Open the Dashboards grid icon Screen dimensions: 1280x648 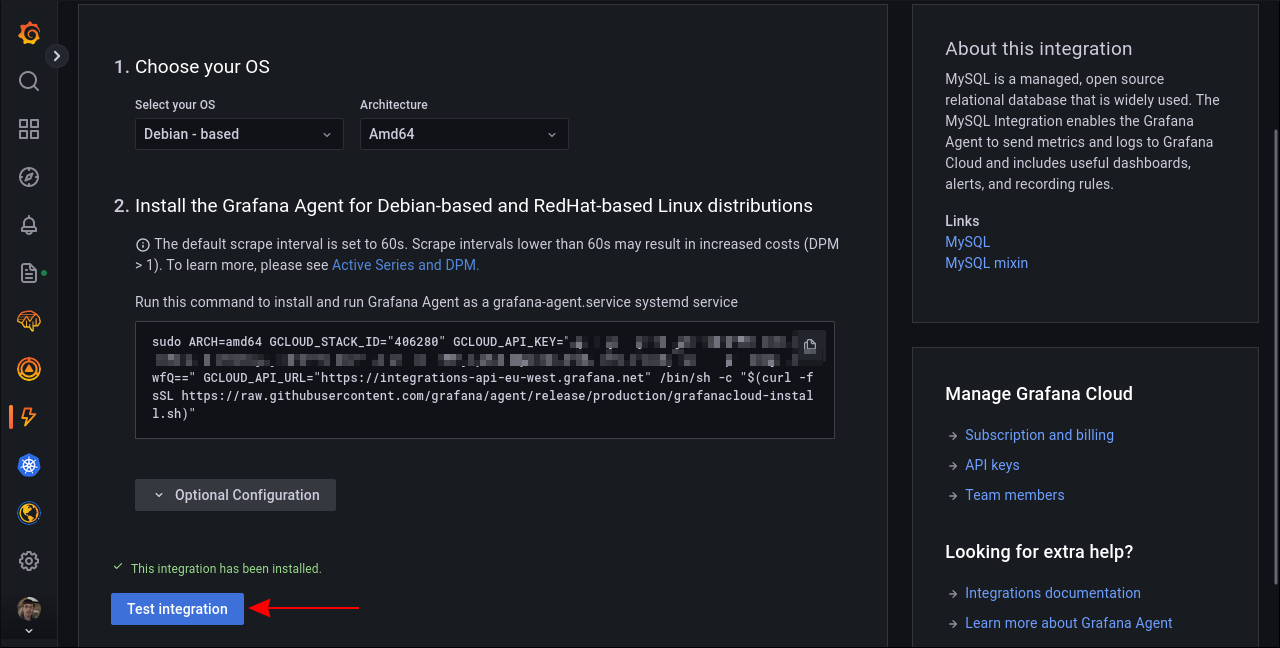click(28, 129)
